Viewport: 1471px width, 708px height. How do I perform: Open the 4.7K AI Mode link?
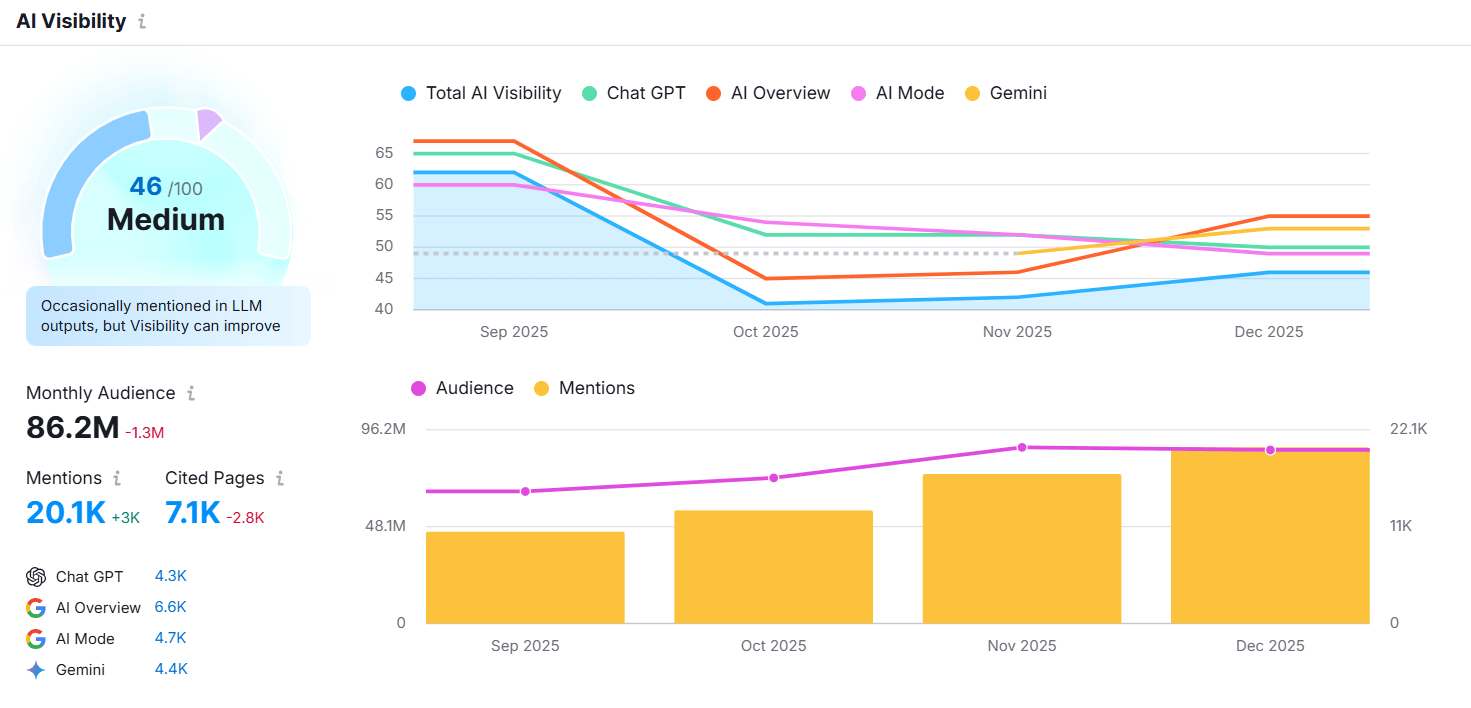pyautogui.click(x=169, y=638)
